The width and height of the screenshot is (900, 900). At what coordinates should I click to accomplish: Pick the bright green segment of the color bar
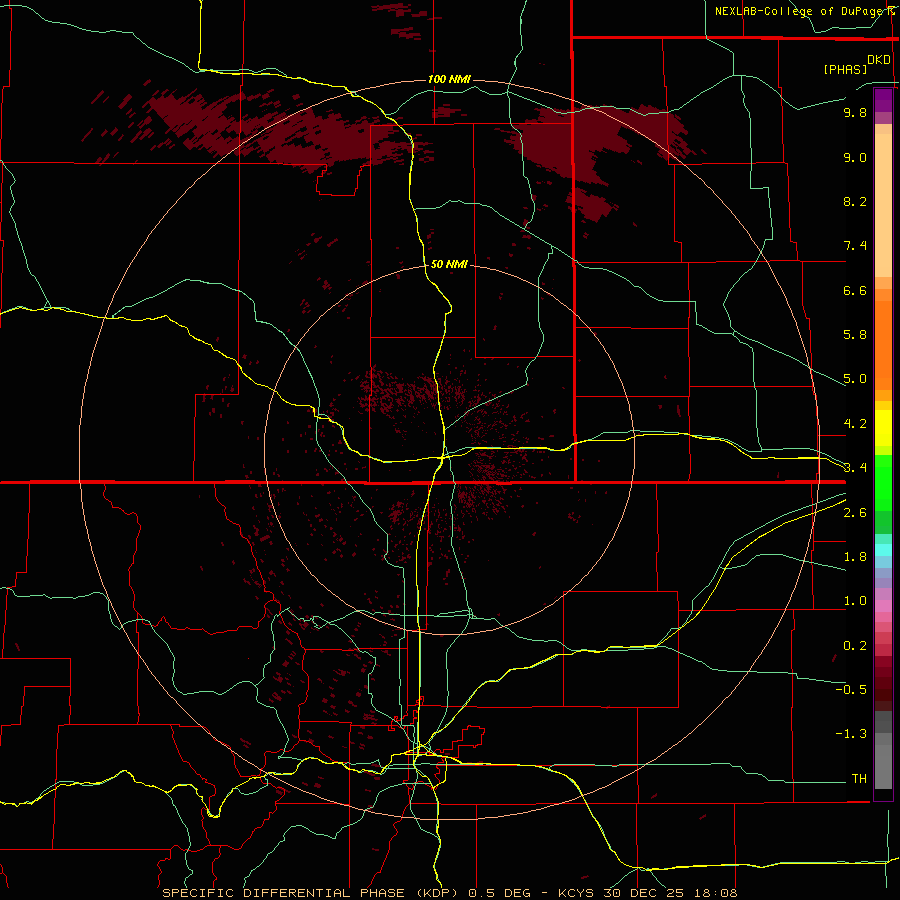[x=883, y=482]
